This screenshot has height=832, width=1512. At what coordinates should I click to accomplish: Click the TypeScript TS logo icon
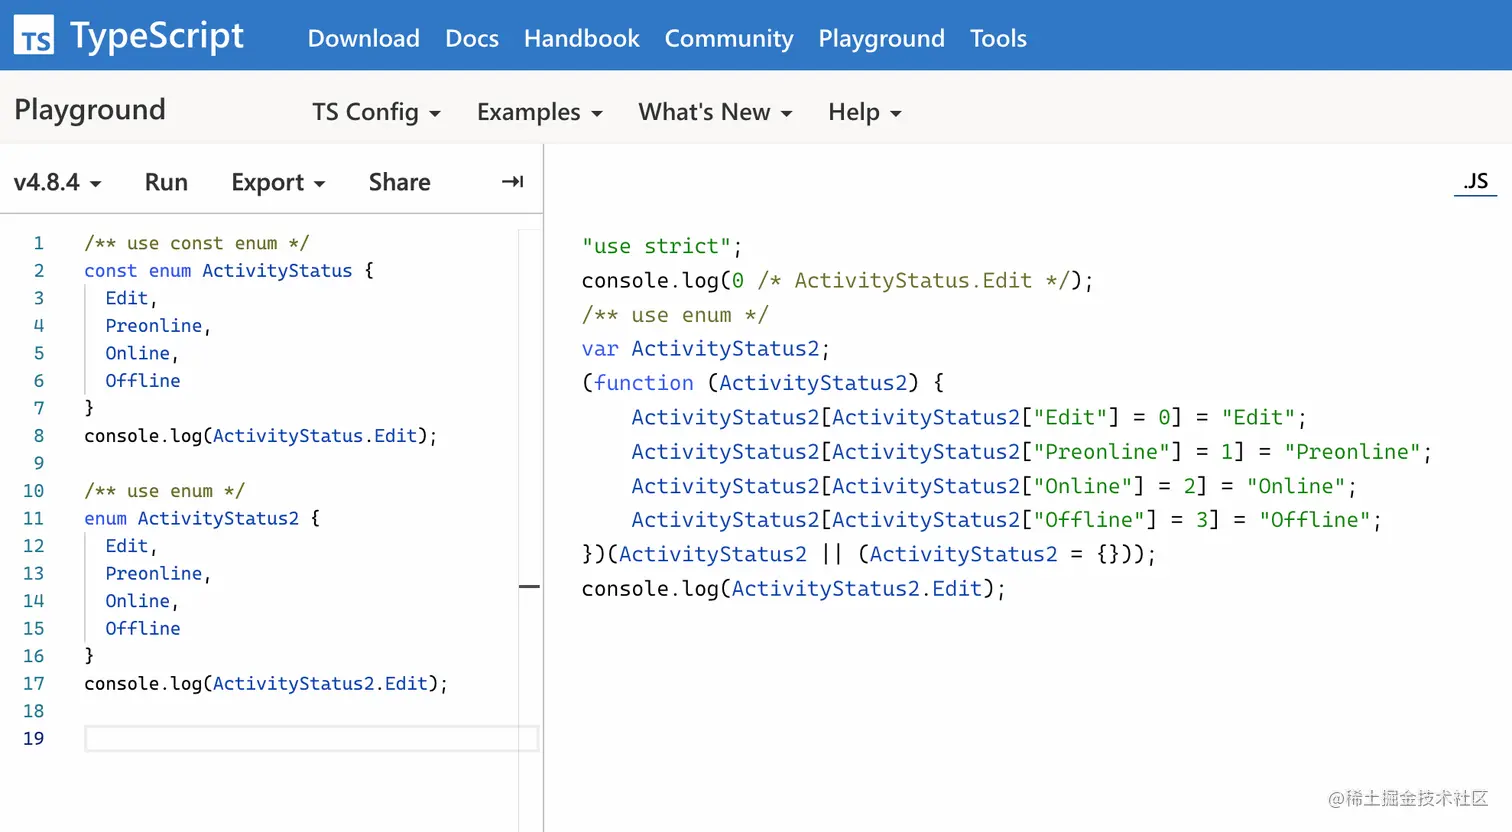[x=34, y=36]
